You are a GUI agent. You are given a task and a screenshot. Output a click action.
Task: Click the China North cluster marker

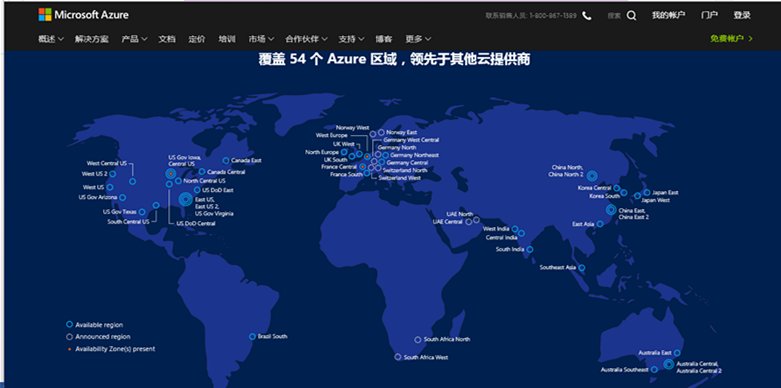[x=592, y=175]
